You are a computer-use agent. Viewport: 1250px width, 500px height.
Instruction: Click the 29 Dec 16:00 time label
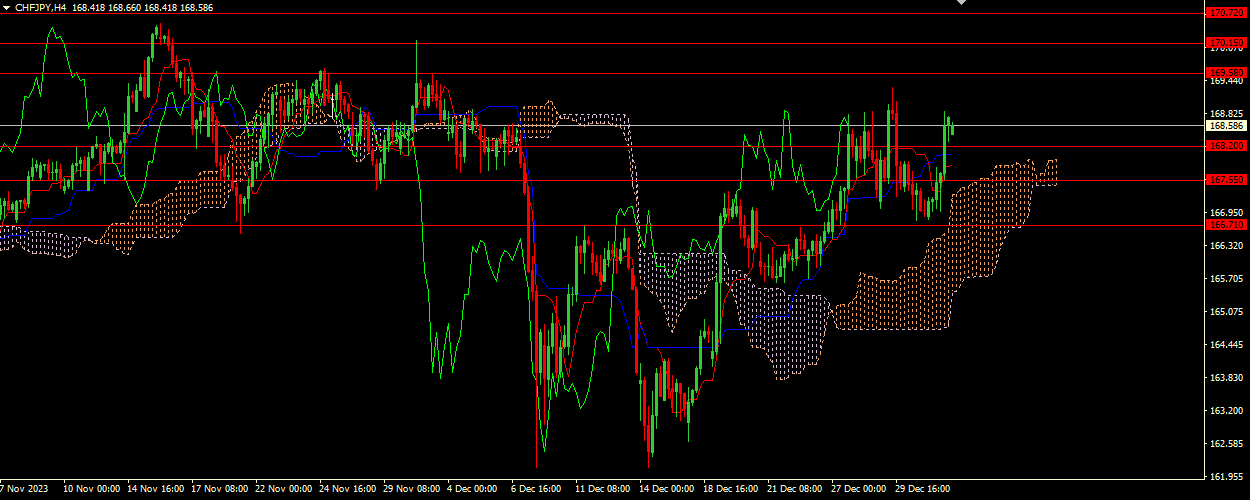pyautogui.click(x=924, y=490)
